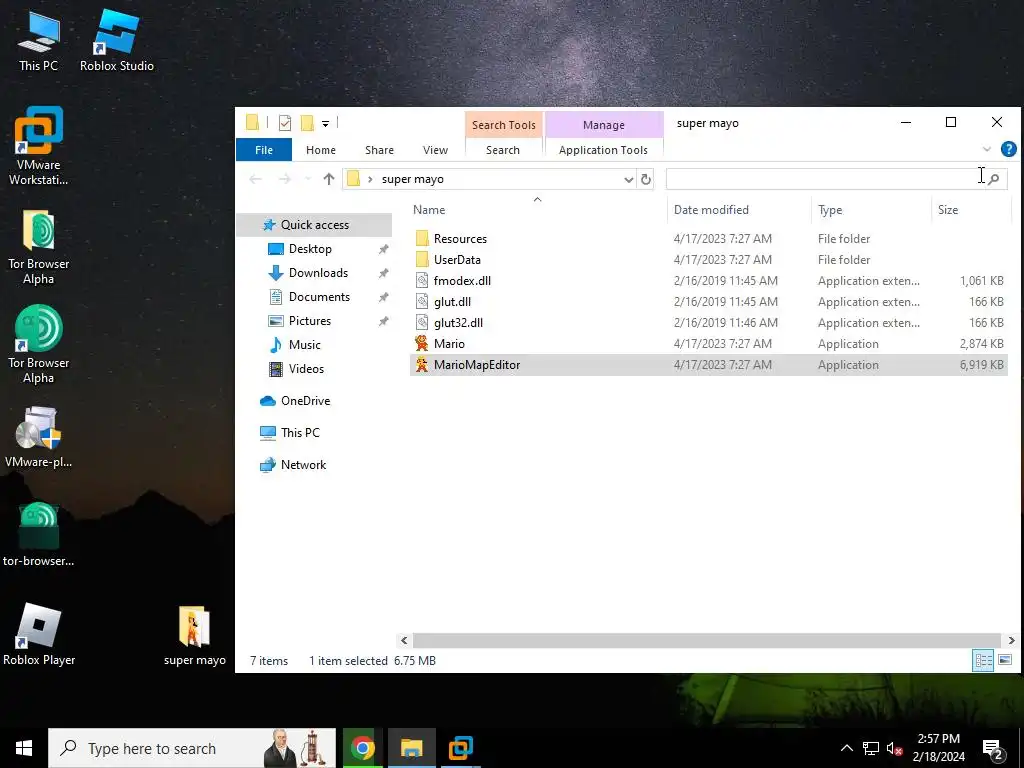1024x768 pixels.
Task: Click the address bar folder icon
Action: click(x=353, y=179)
